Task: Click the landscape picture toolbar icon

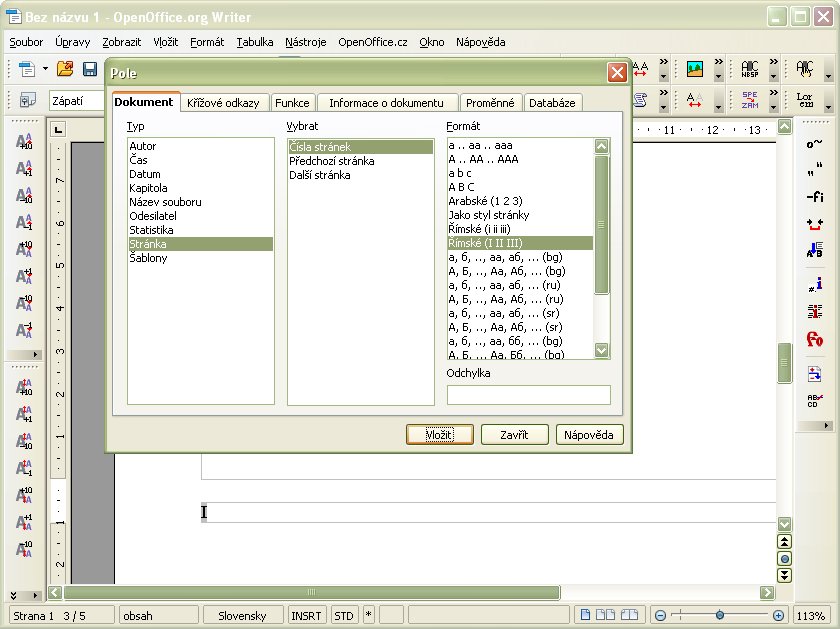Action: point(695,69)
